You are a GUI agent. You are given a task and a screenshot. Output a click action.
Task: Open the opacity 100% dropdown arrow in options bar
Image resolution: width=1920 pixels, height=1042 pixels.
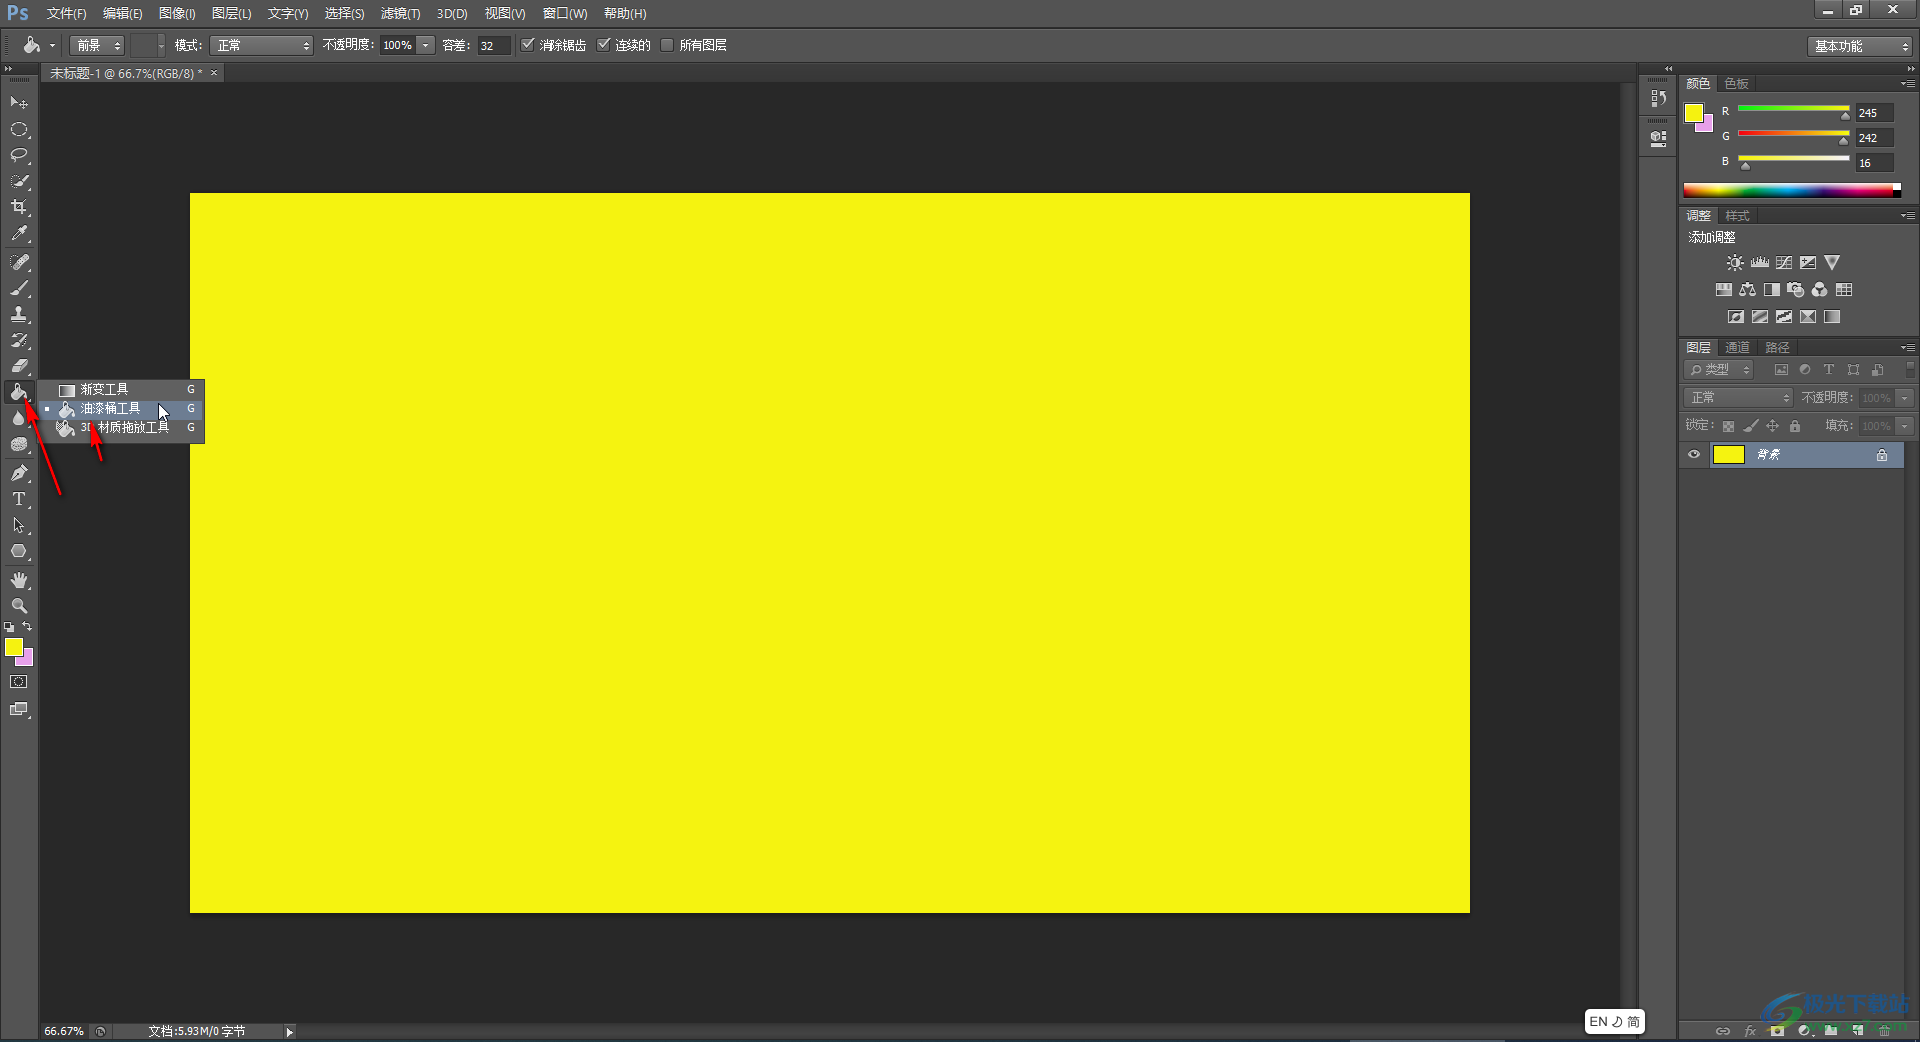coord(426,45)
